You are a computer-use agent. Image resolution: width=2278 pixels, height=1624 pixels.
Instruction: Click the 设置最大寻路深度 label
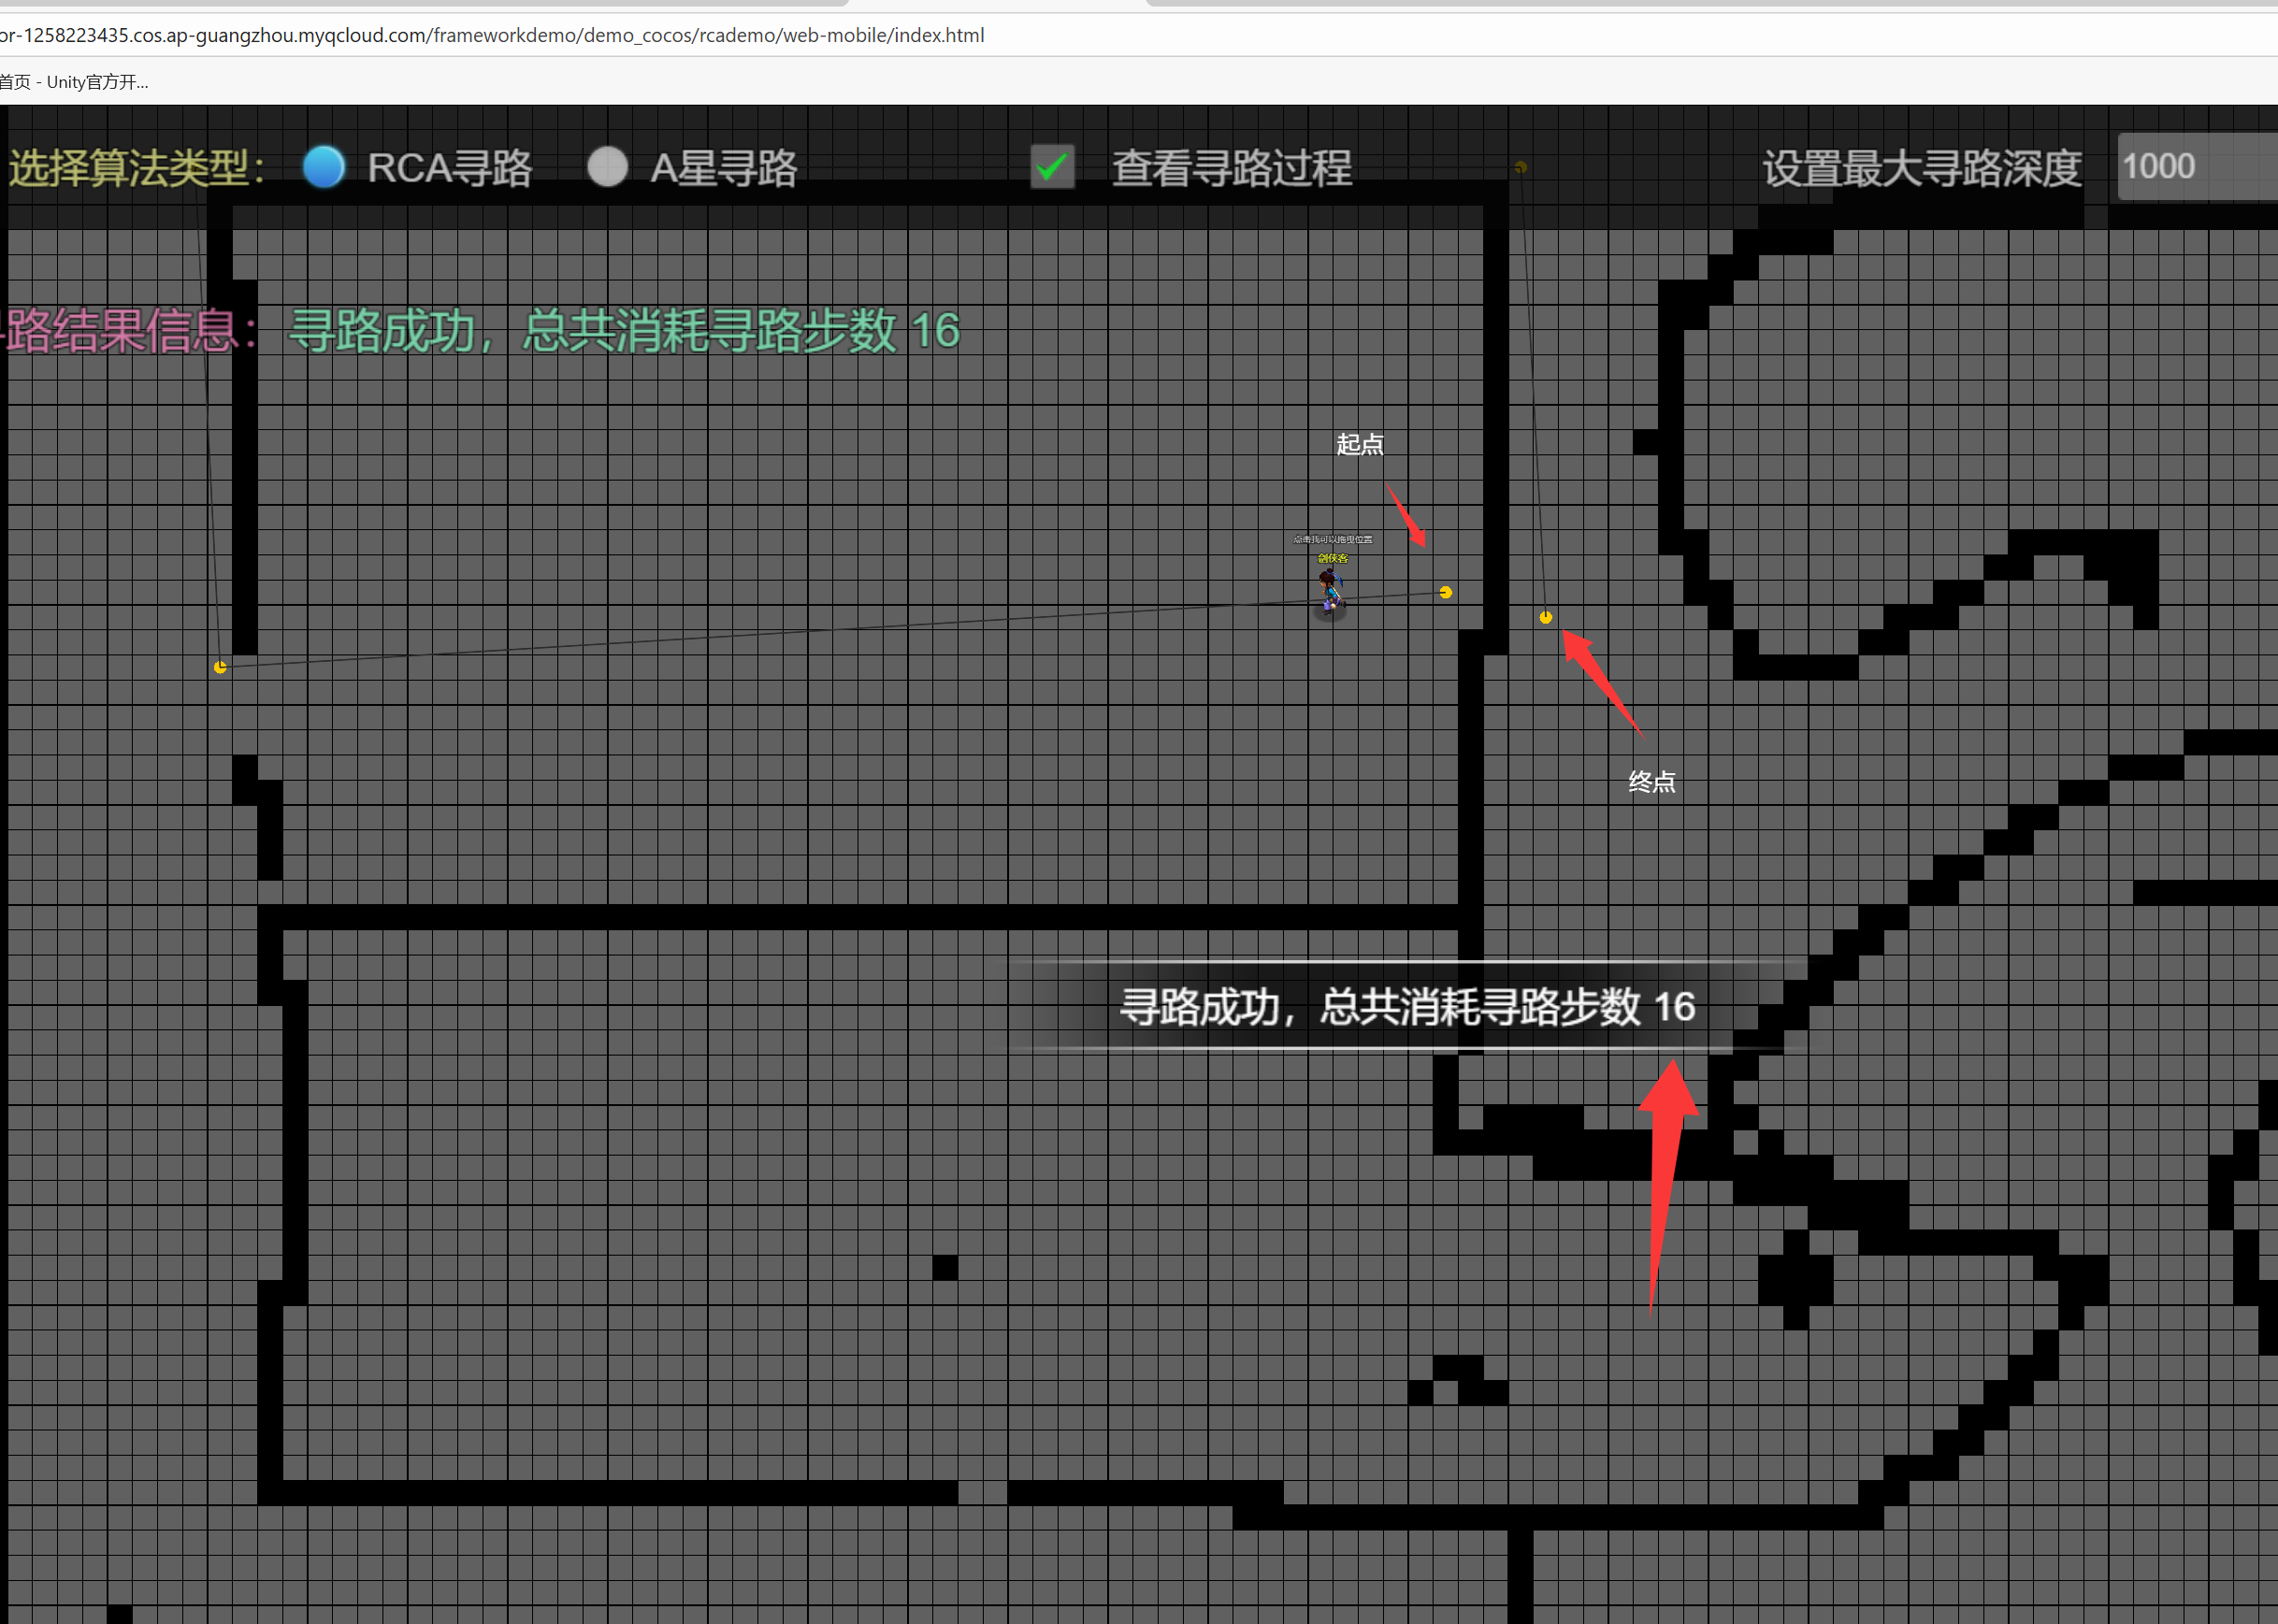1921,168
